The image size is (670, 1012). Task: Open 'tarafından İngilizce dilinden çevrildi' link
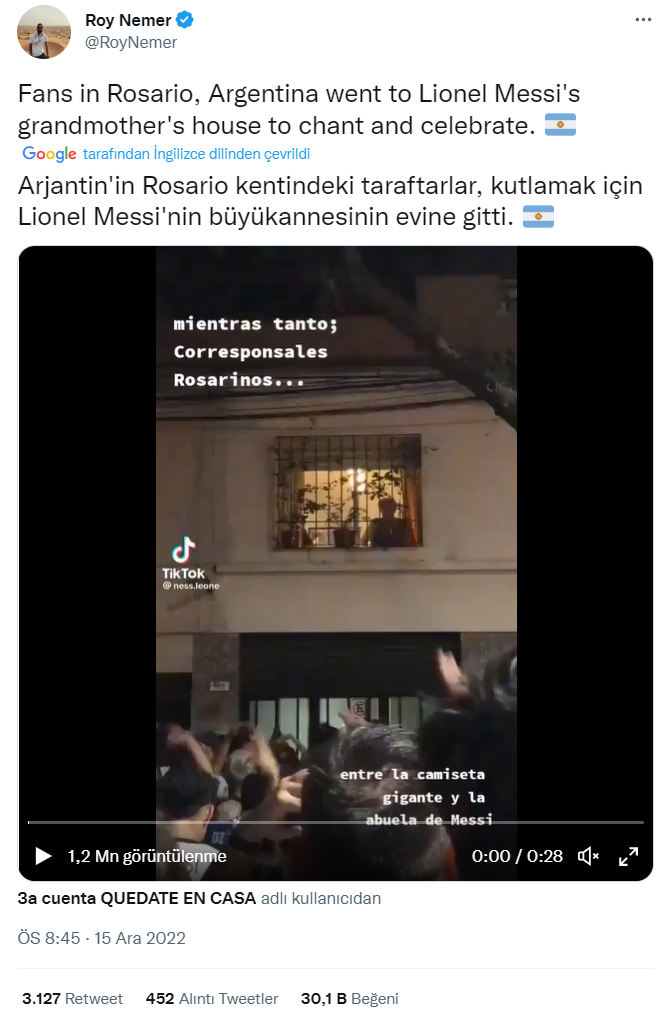pyautogui.click(x=196, y=154)
